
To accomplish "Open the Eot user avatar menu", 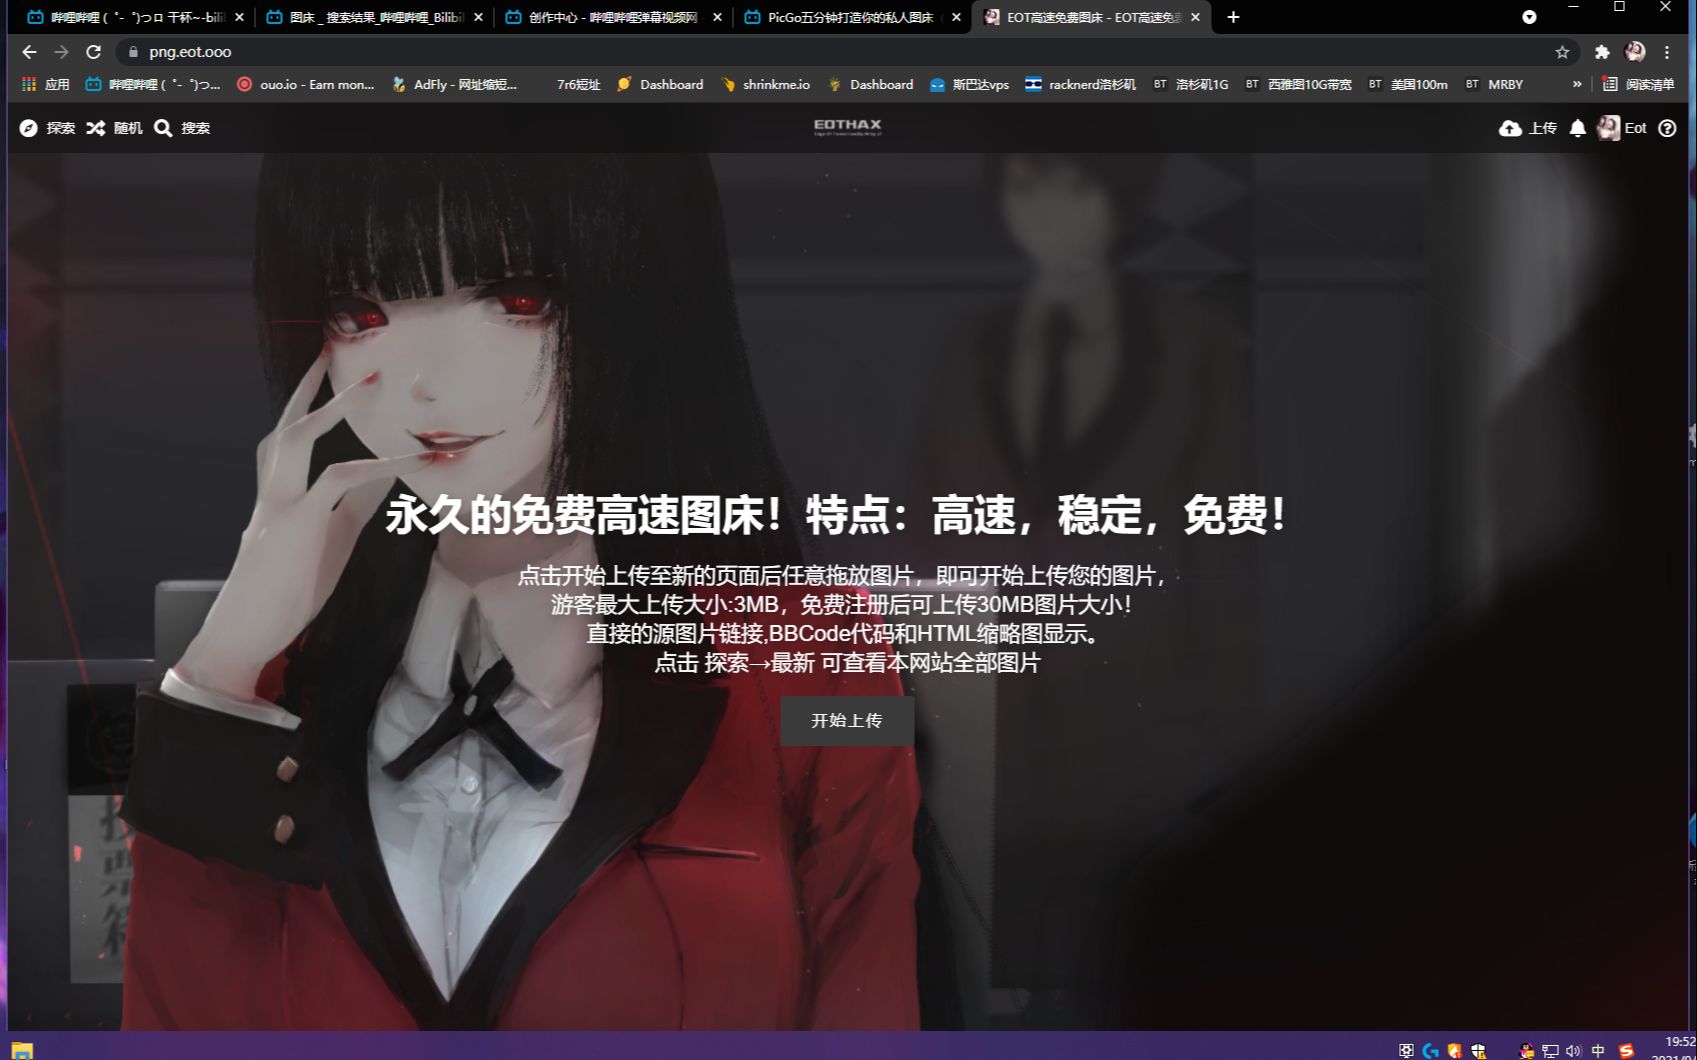I will pyautogui.click(x=1610, y=128).
